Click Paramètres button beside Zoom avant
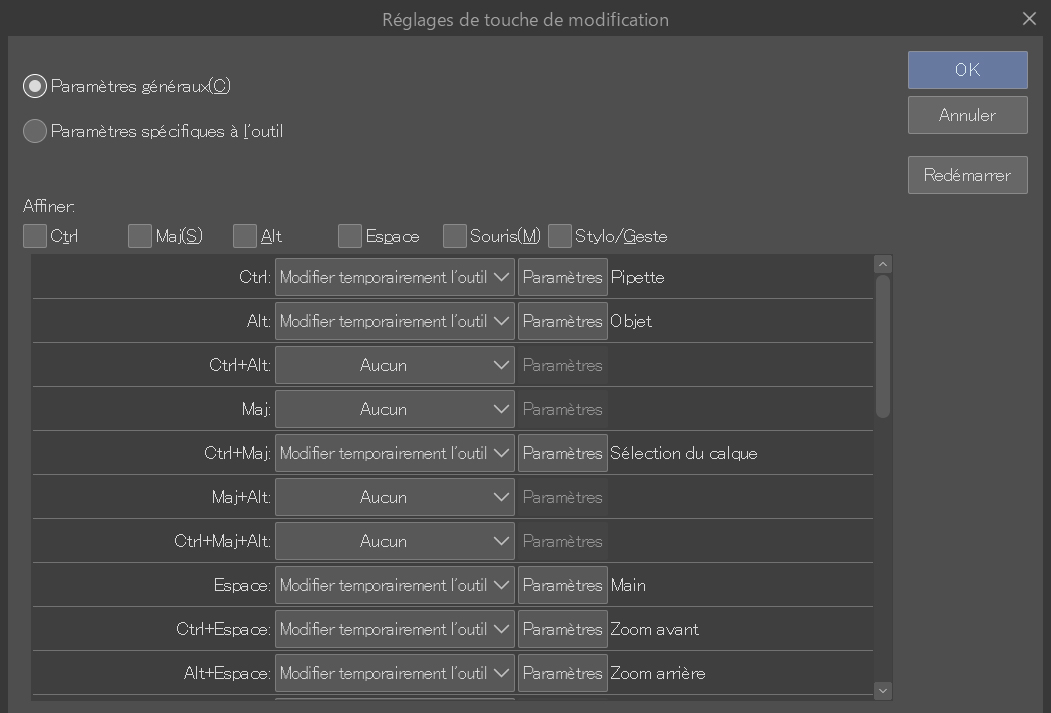Screen dimensions: 1051x713 562,629
